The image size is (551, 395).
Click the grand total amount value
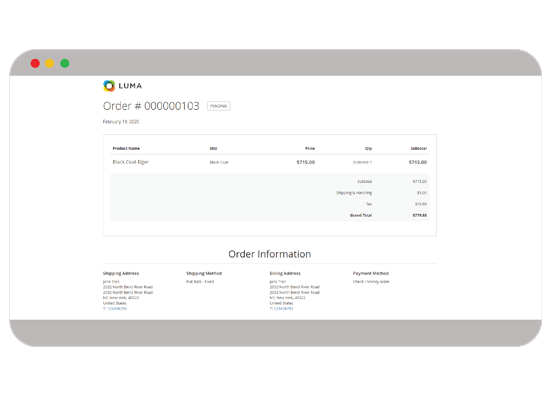point(420,215)
